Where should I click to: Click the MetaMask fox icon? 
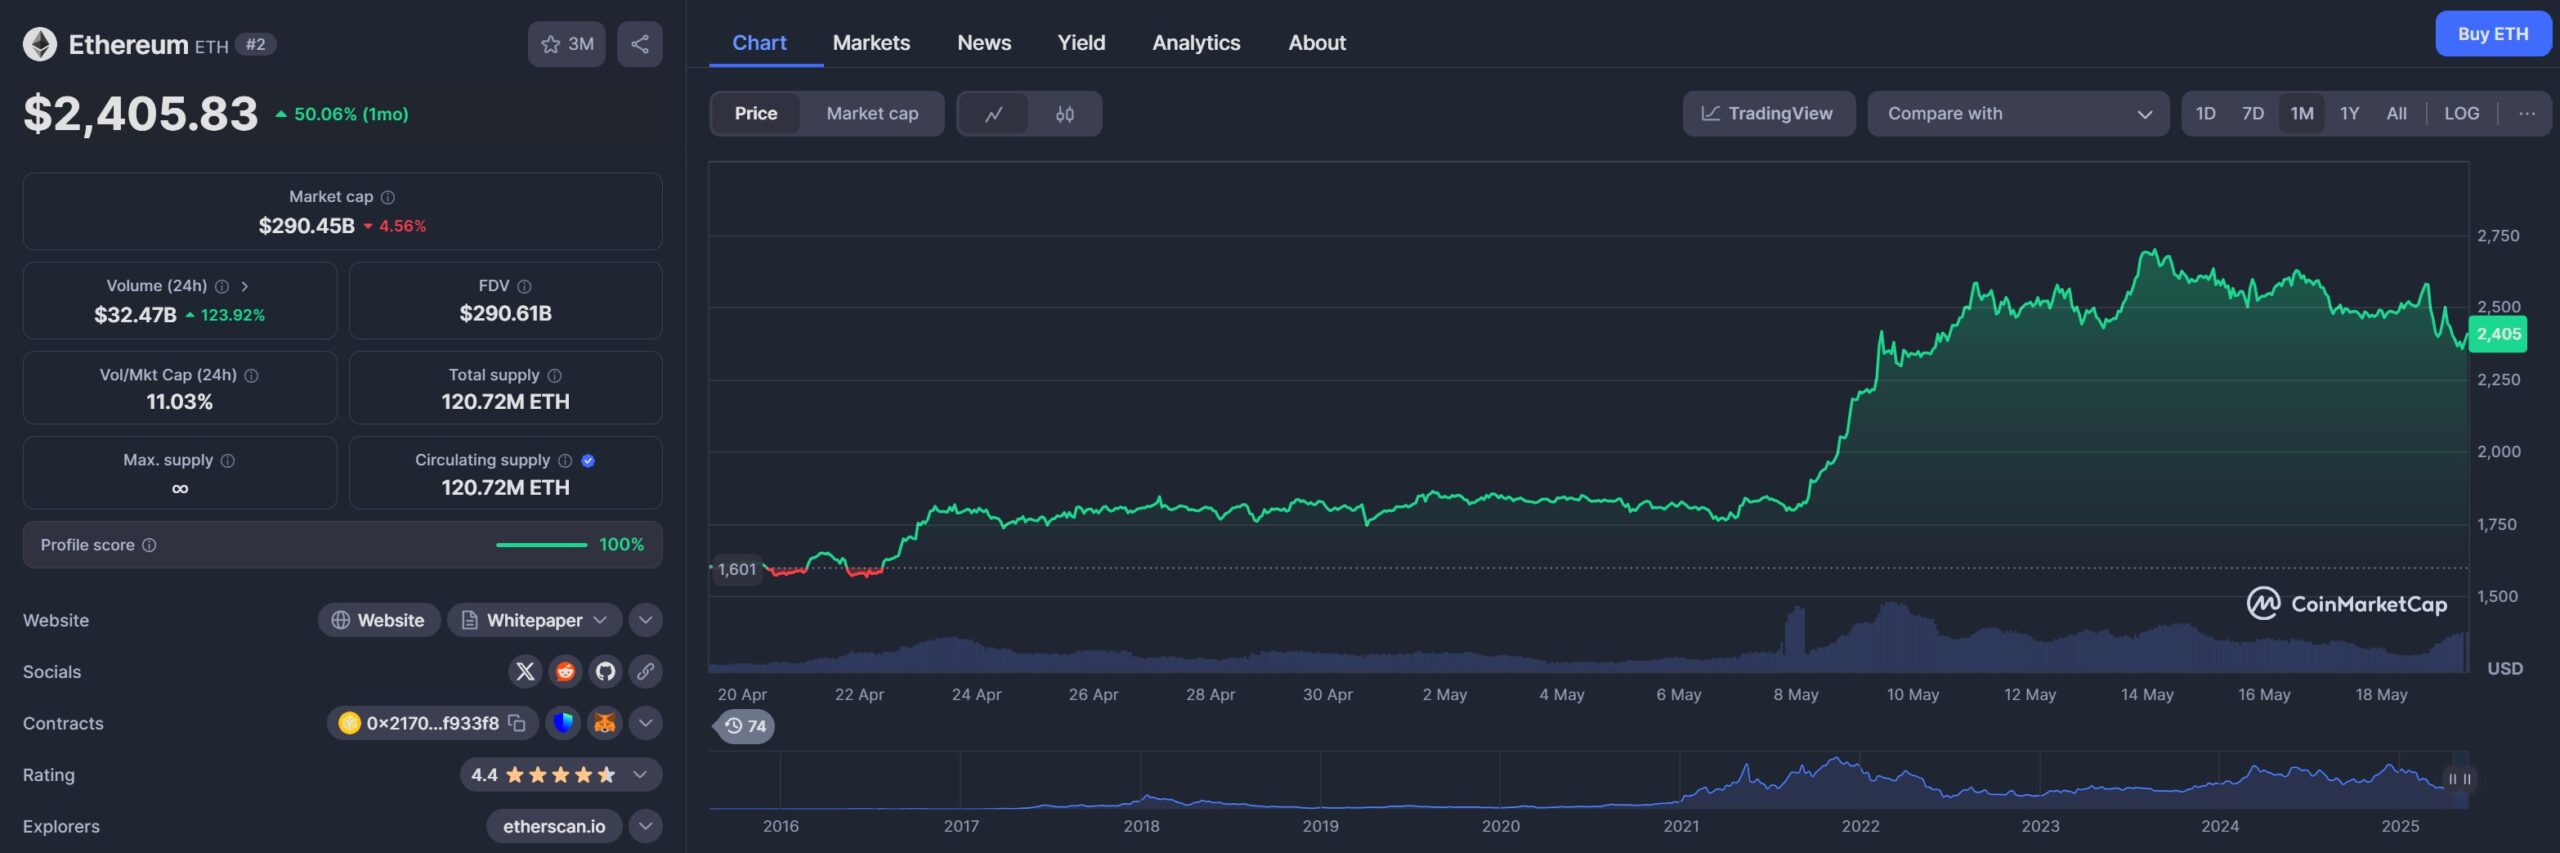point(604,723)
